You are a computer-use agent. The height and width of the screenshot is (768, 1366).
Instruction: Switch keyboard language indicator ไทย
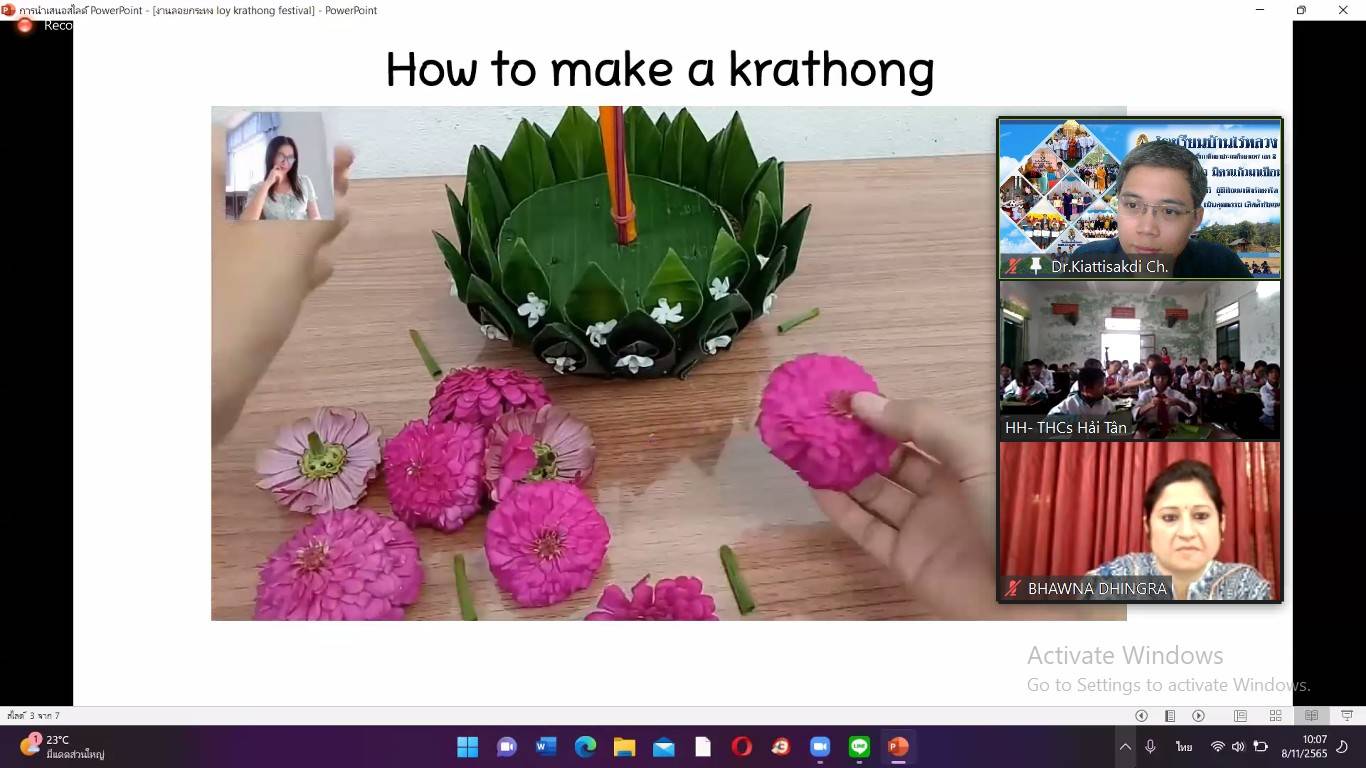click(1184, 747)
